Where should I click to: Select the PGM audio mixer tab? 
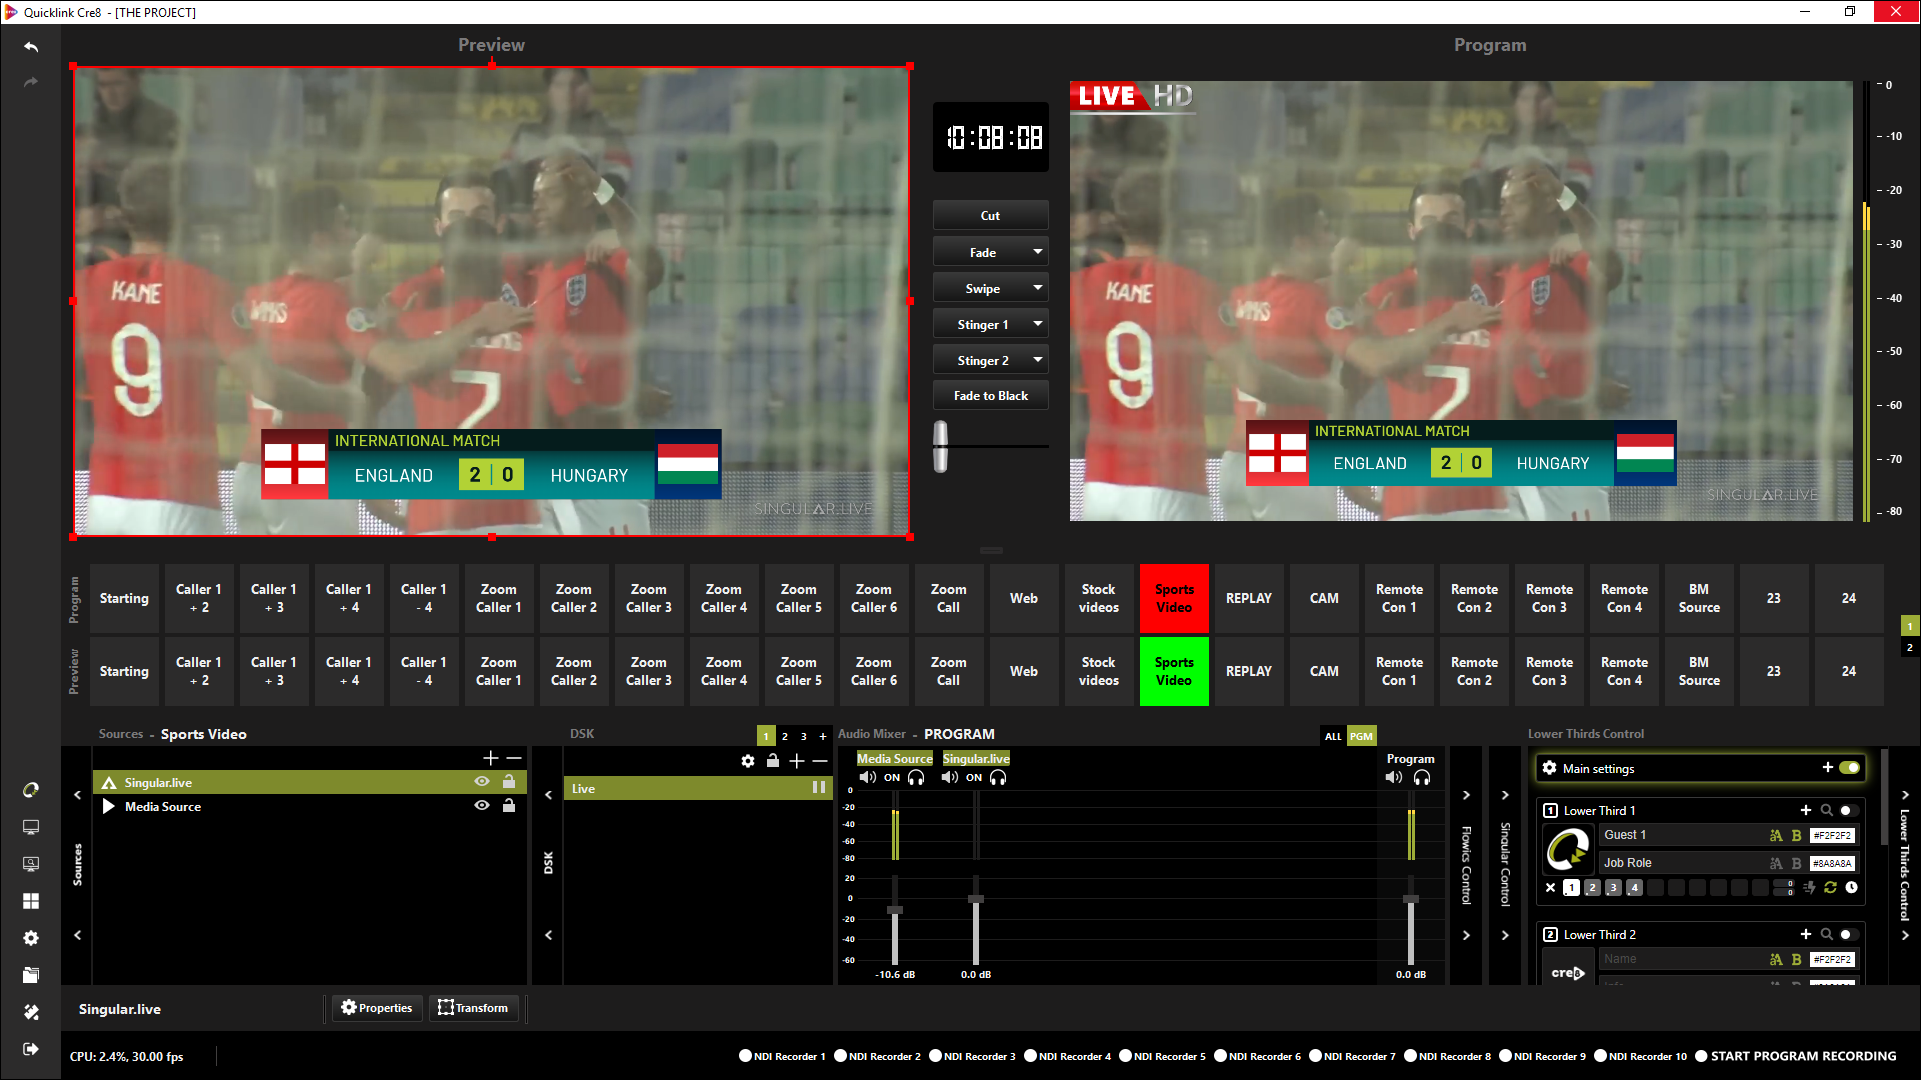click(x=1361, y=736)
